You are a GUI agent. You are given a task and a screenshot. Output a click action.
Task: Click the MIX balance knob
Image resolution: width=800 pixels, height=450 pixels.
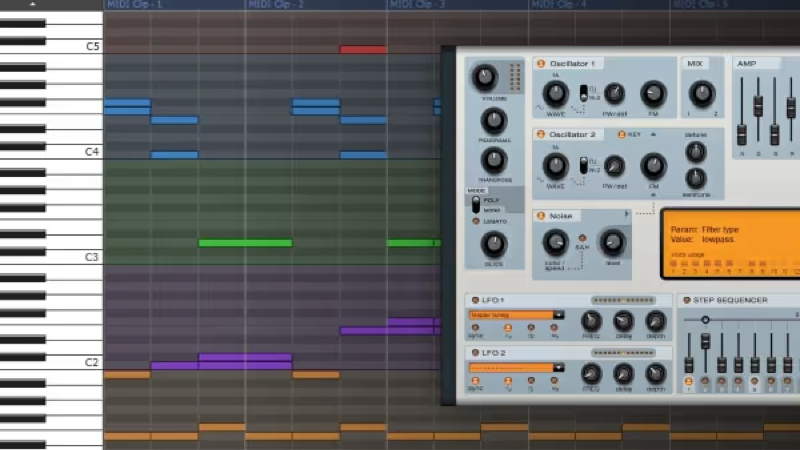click(x=702, y=93)
